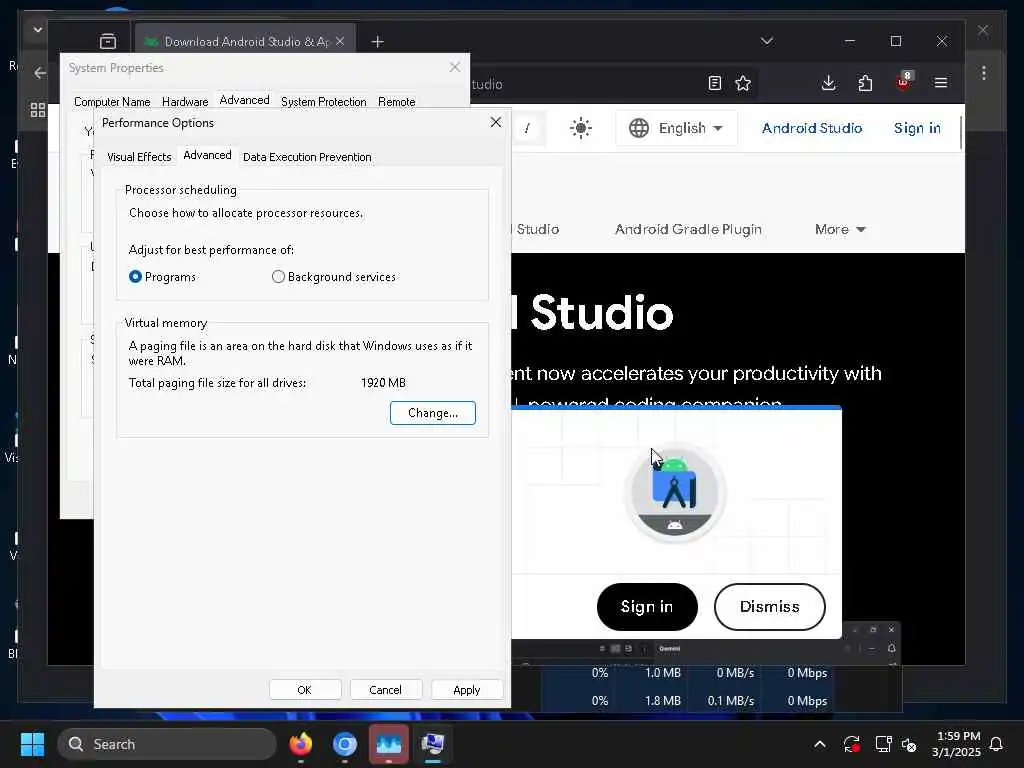
Task: Select the 0.1 MB/s disk value
Action: click(731, 701)
